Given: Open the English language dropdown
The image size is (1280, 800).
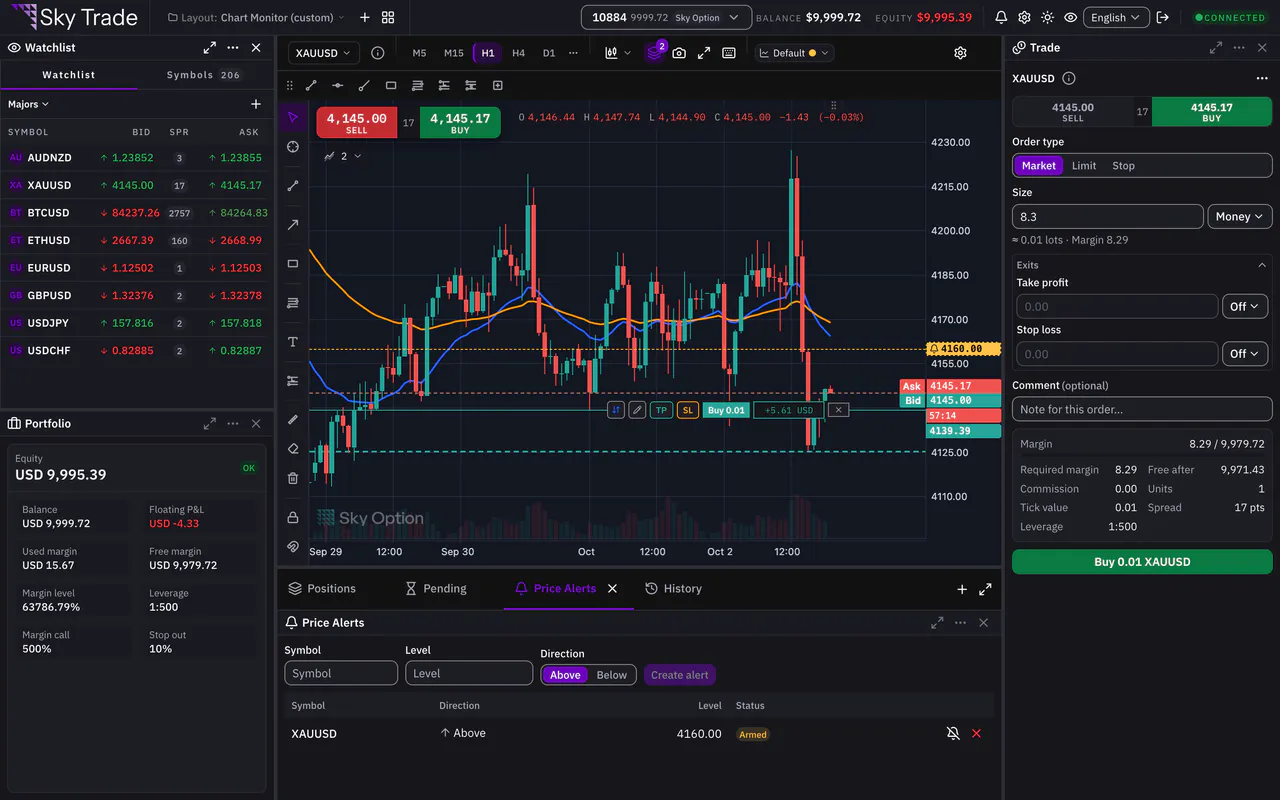Looking at the screenshot, I should [x=1116, y=17].
